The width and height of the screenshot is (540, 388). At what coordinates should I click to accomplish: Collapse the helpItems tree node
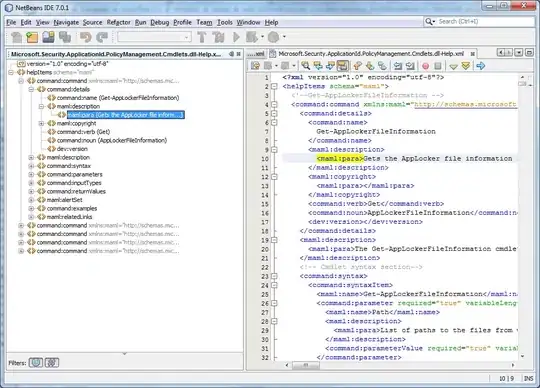[11, 72]
